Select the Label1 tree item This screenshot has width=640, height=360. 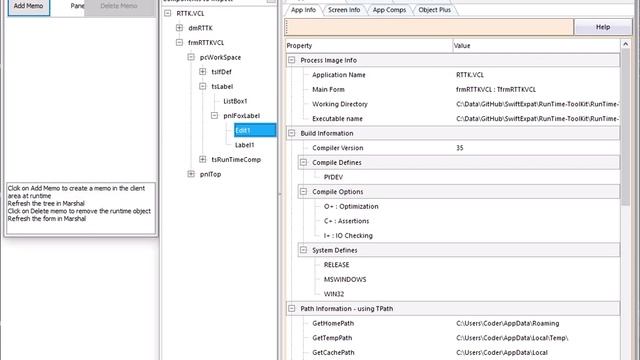coord(244,145)
